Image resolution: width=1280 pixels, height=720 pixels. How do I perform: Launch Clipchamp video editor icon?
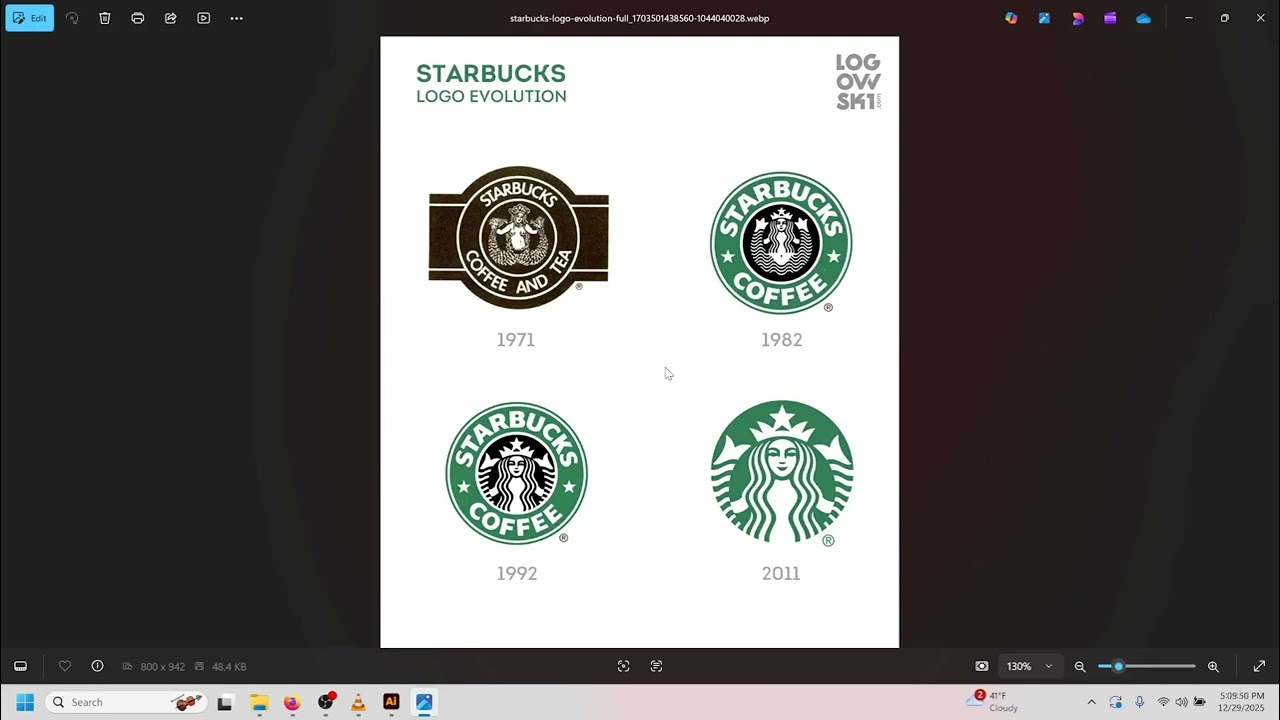tap(1110, 18)
